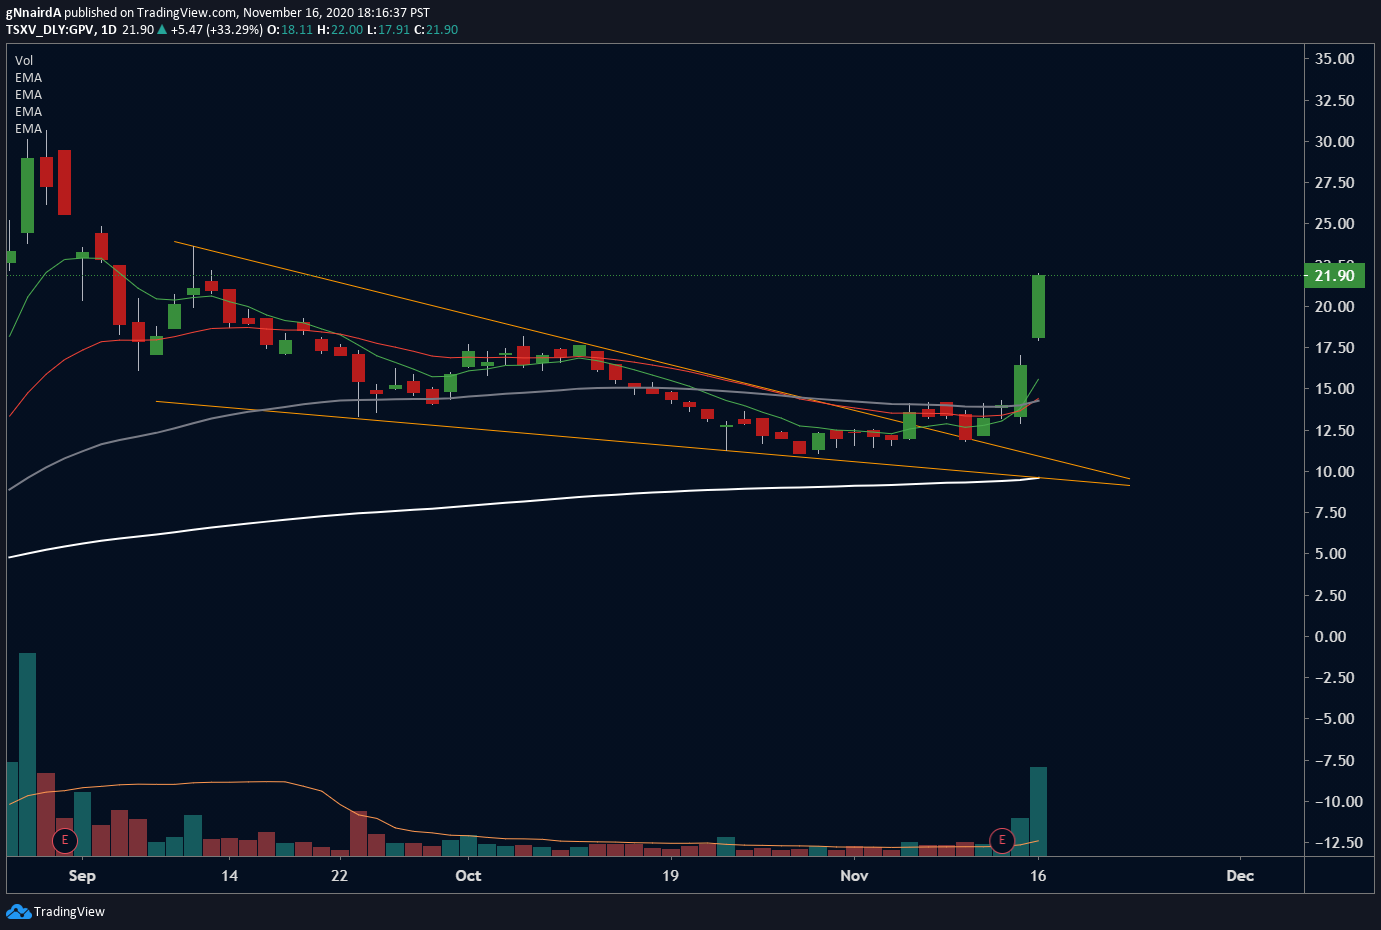Click the 32.50 price axis label

click(x=1334, y=101)
